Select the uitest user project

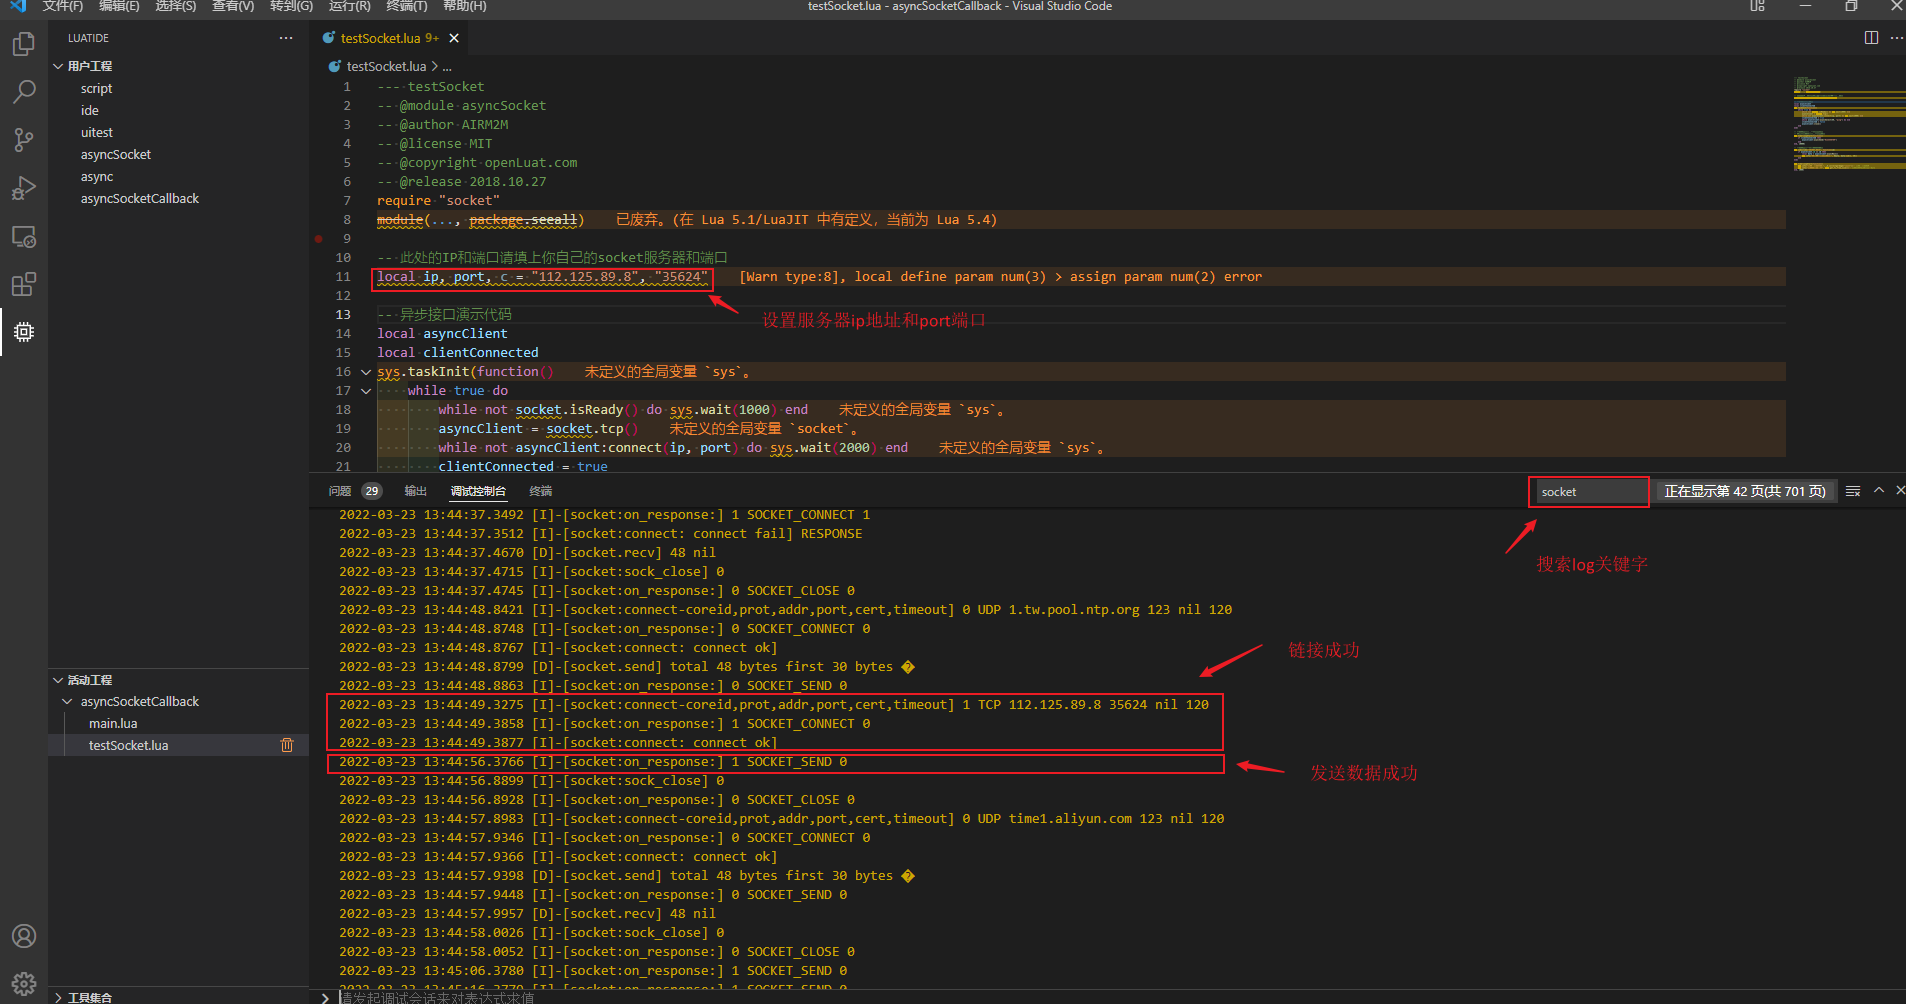pyautogui.click(x=97, y=133)
